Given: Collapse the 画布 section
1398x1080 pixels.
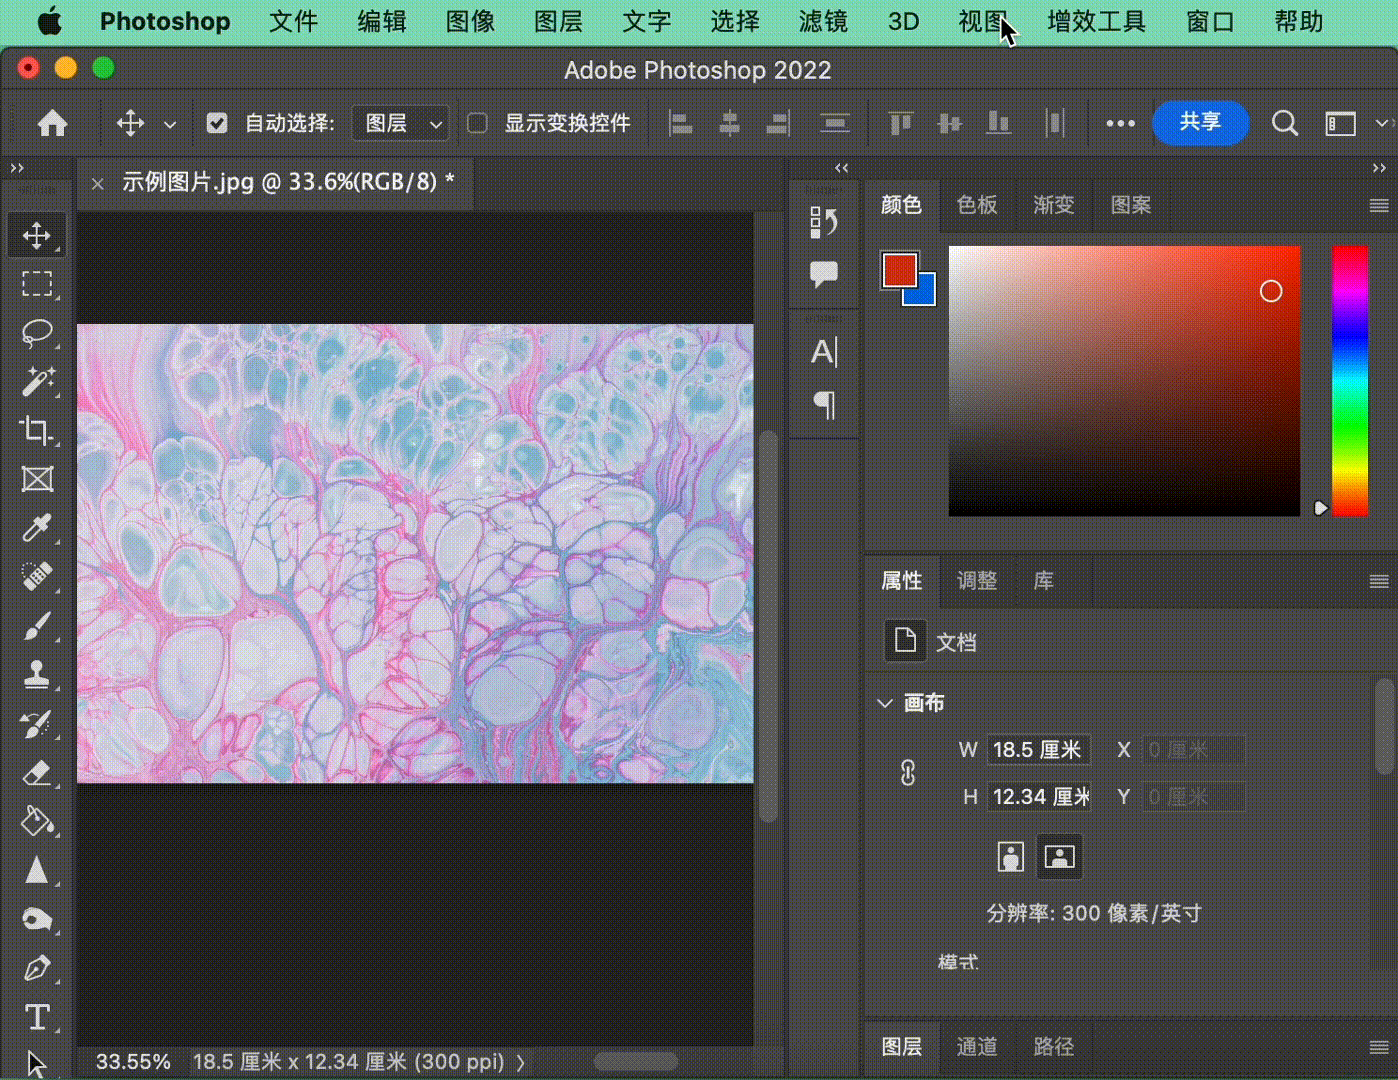Looking at the screenshot, I should point(885,703).
